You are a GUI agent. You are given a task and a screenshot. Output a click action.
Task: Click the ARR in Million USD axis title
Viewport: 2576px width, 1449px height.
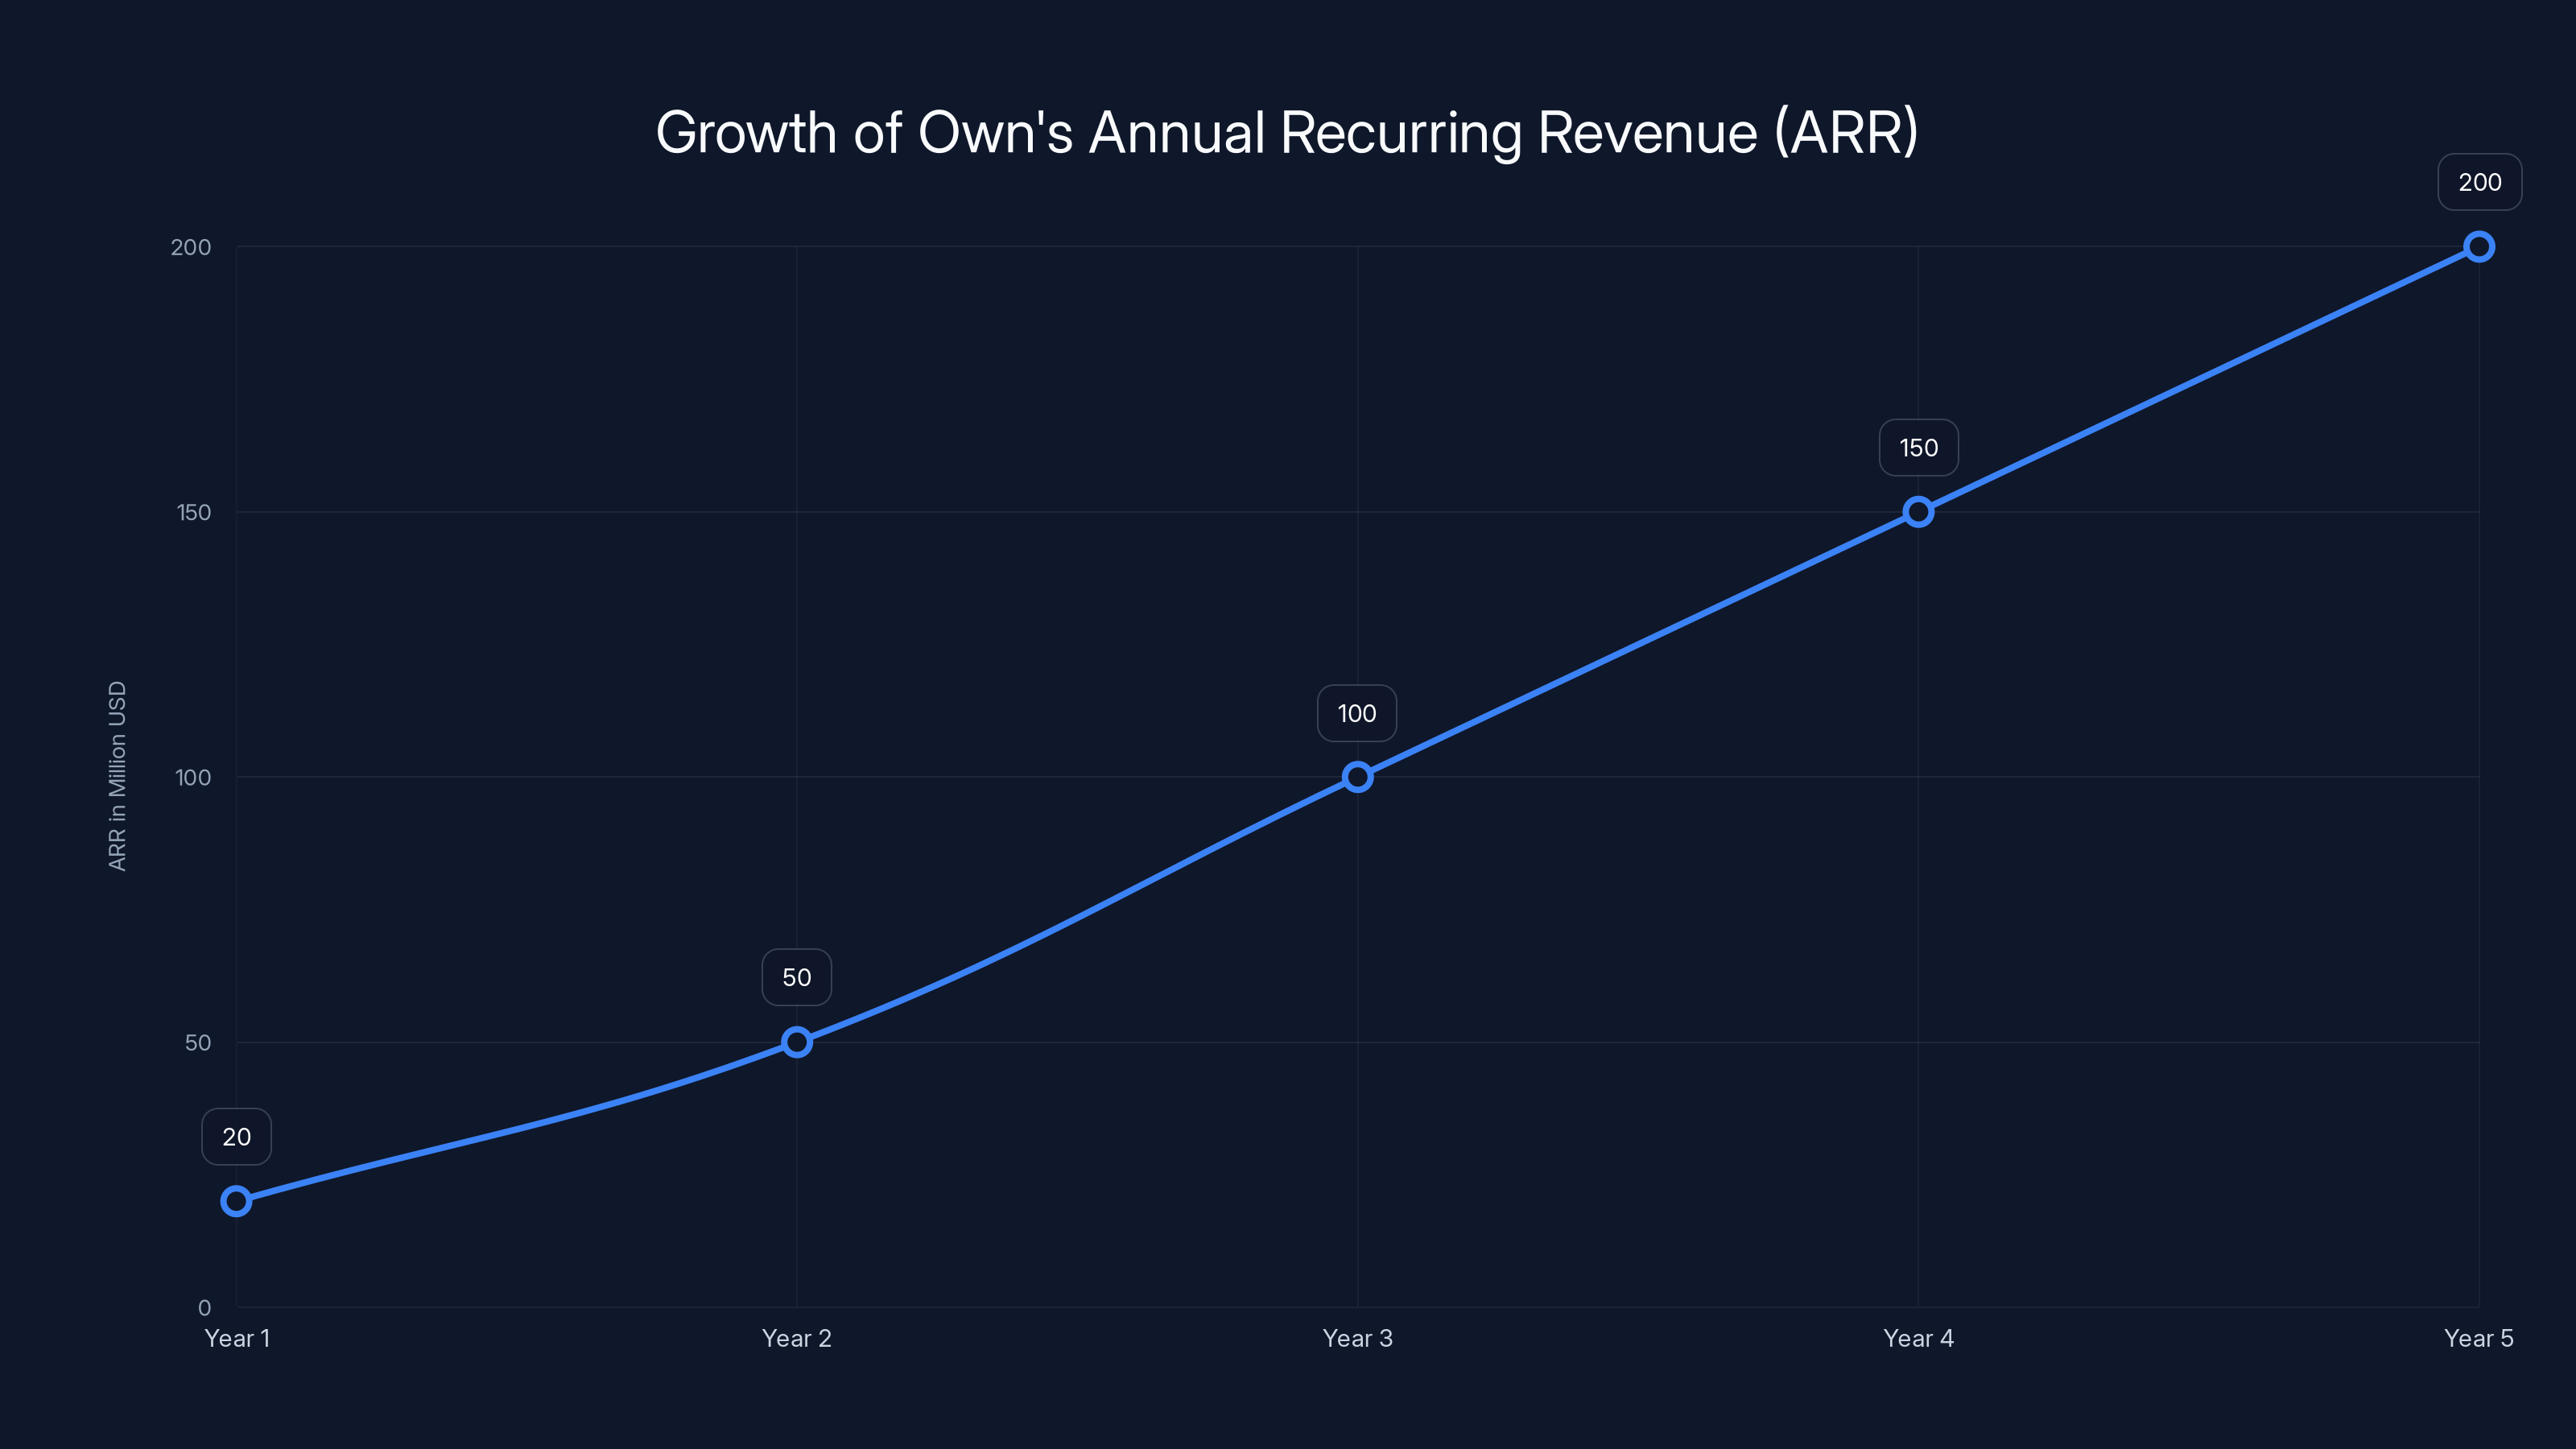117,775
